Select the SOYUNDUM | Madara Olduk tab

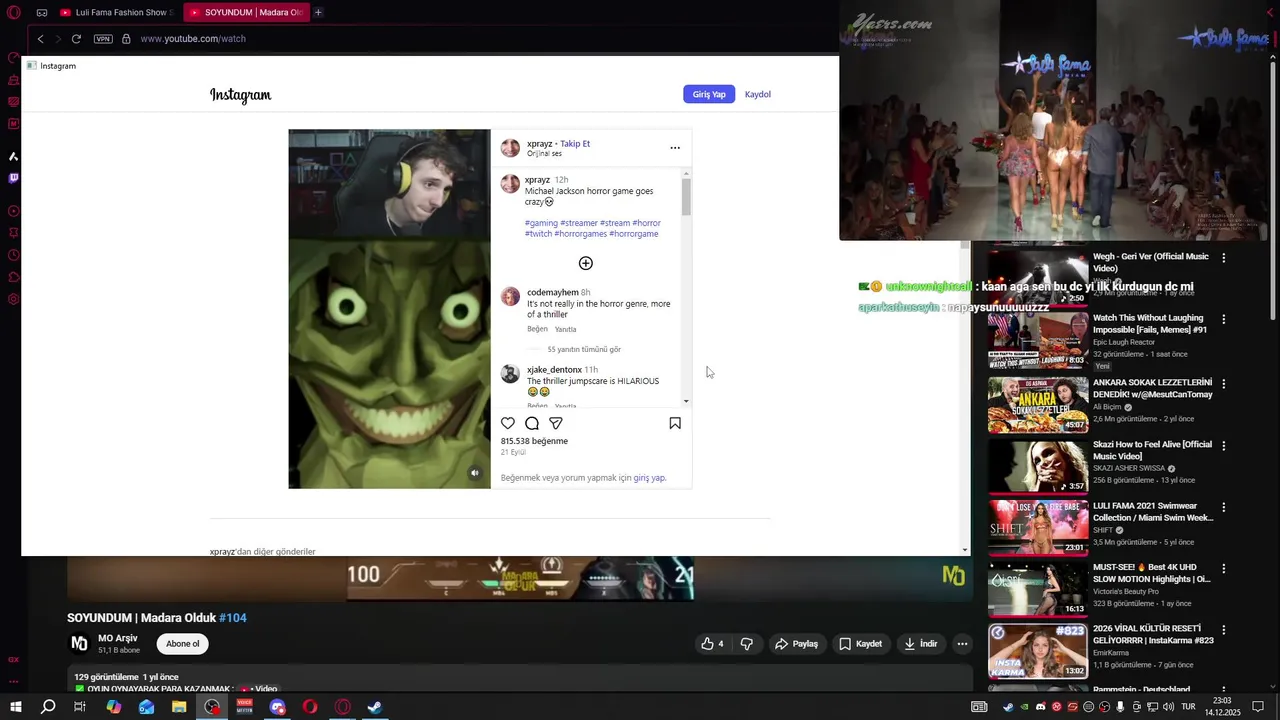tap(246, 12)
